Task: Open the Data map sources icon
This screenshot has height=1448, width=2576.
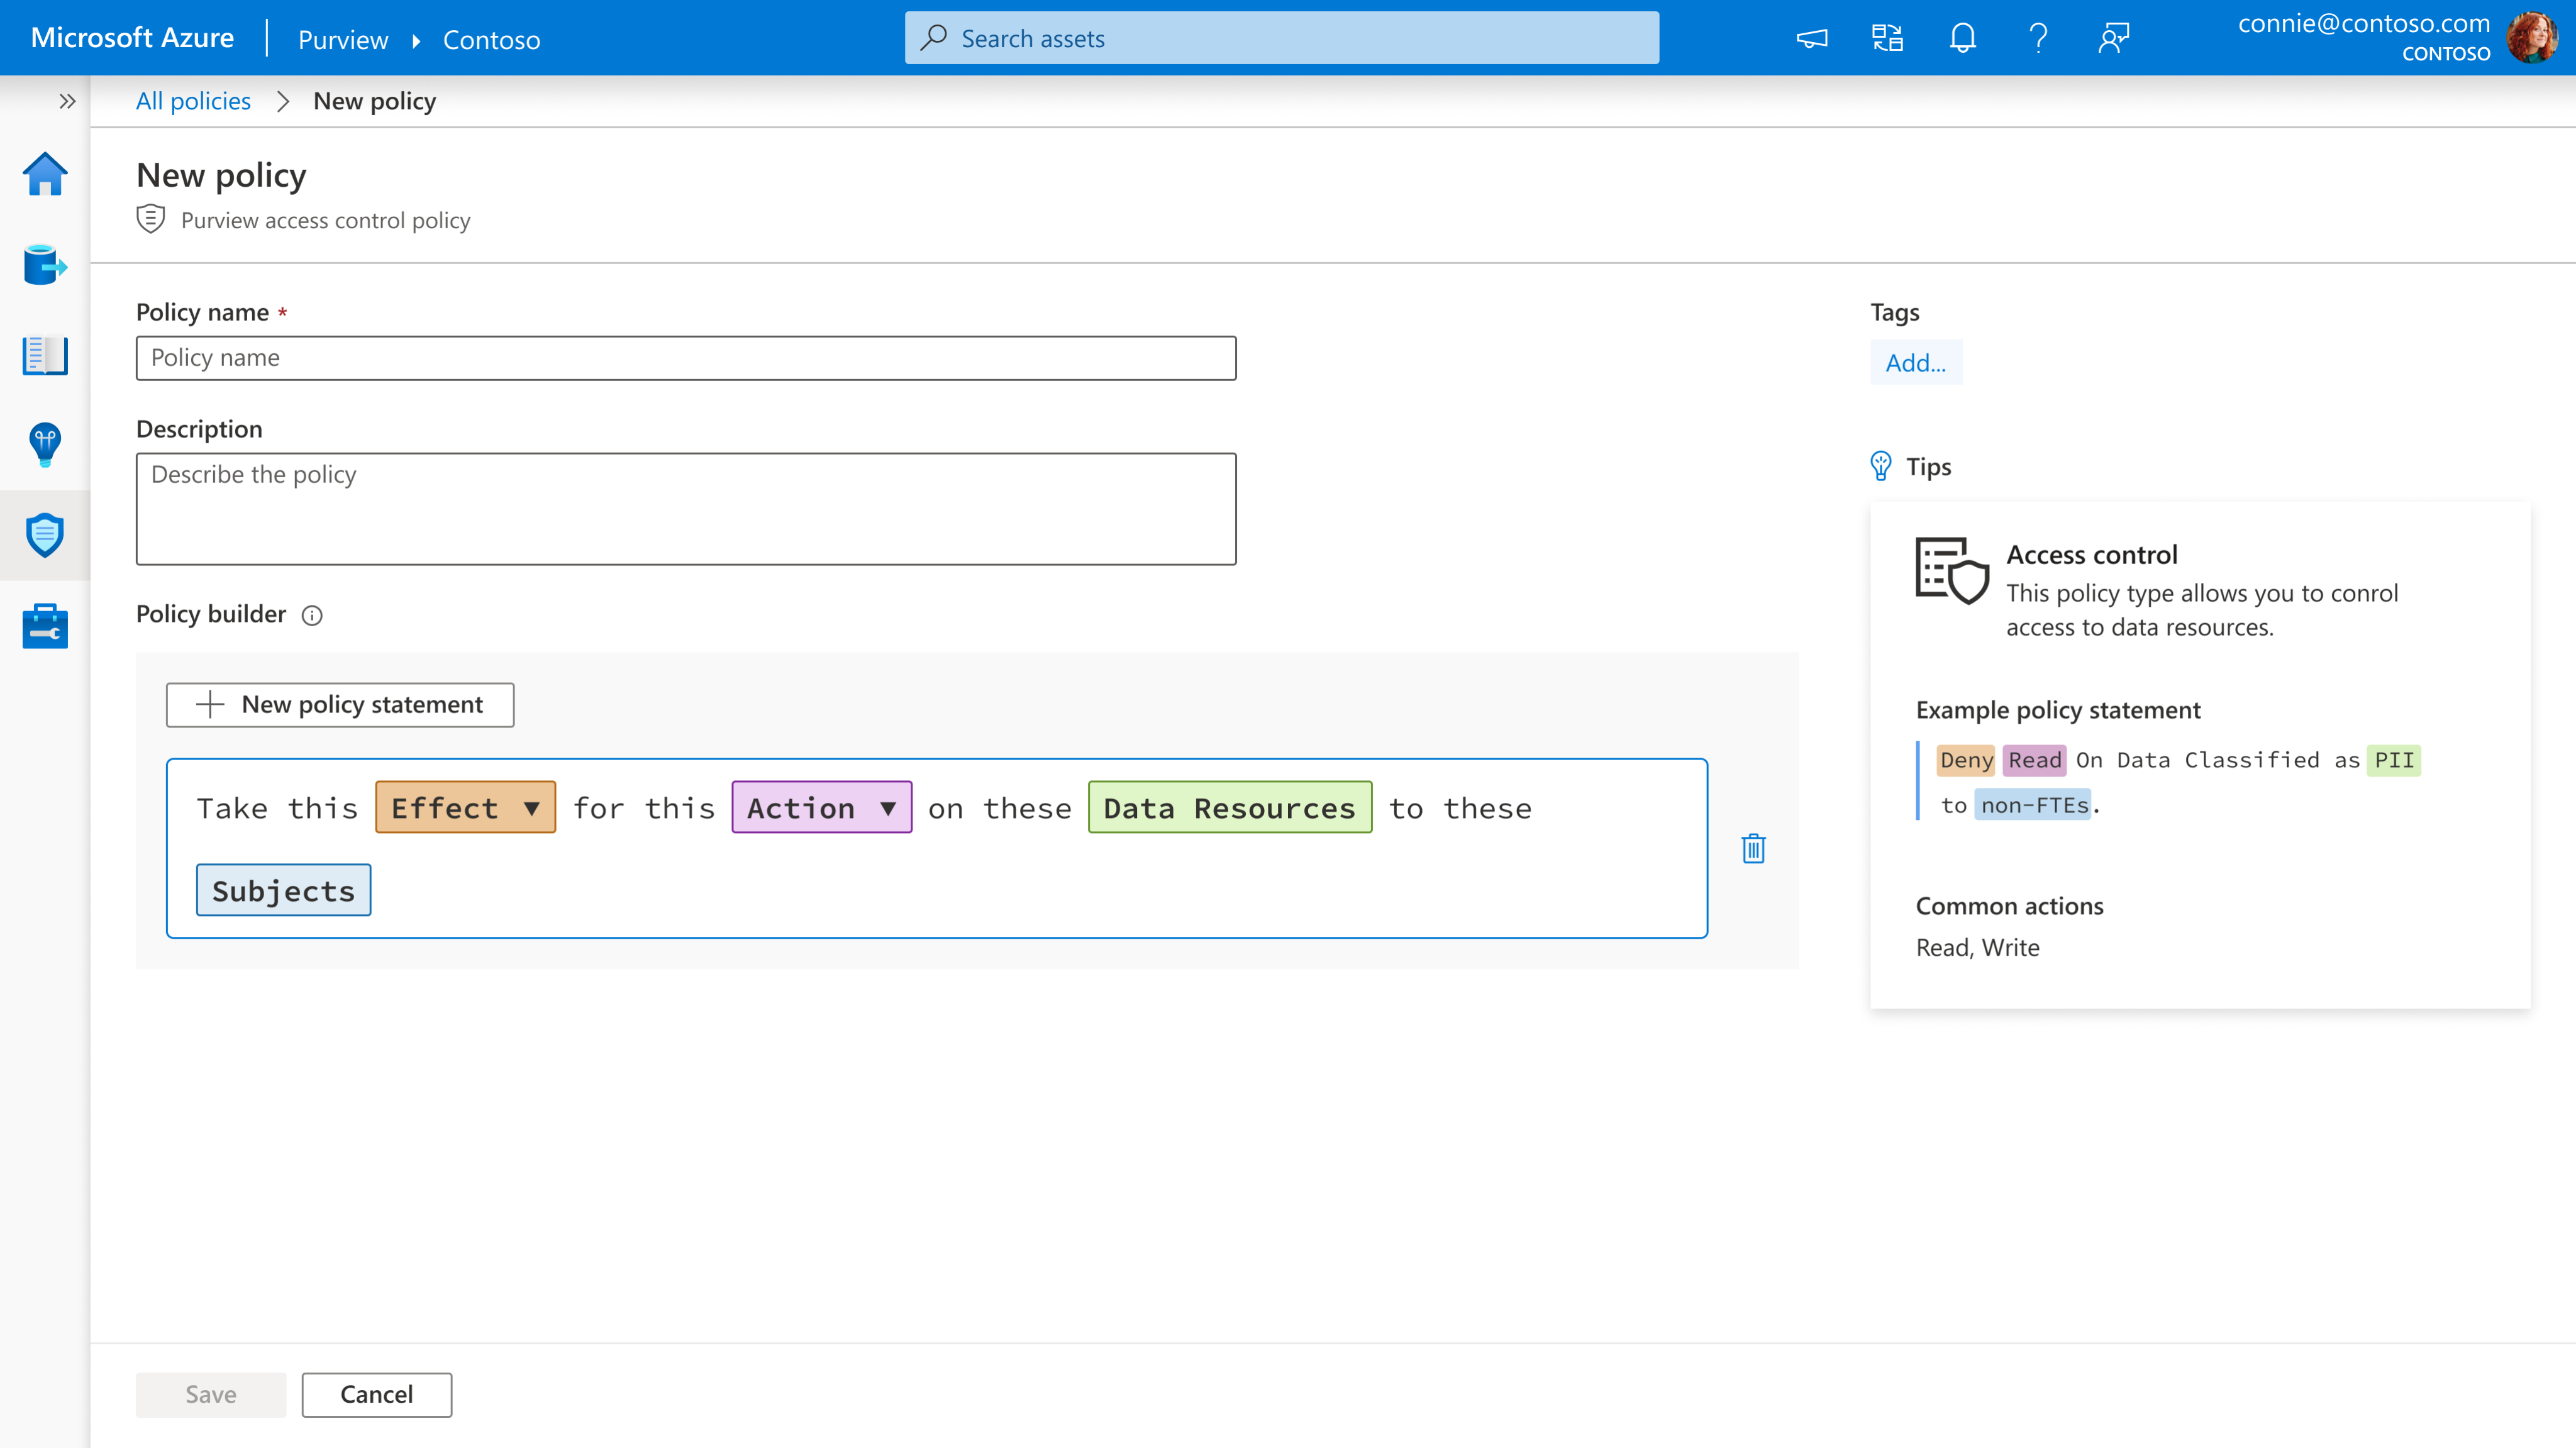Action: [x=45, y=265]
